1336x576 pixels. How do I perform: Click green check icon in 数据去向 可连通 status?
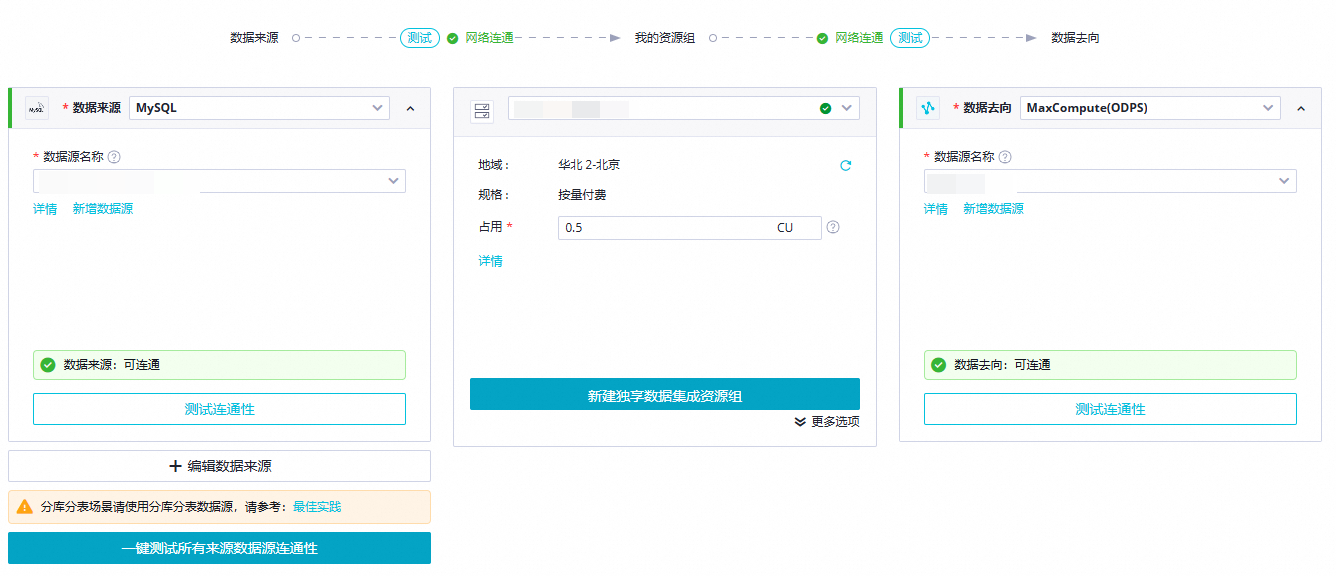click(938, 365)
